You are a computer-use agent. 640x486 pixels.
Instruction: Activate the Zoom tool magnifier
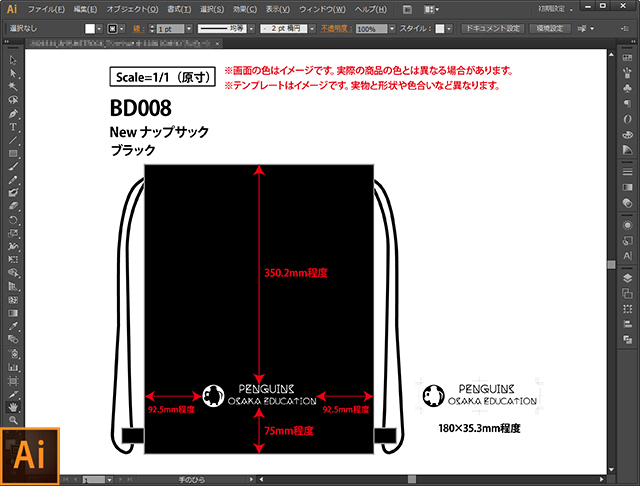coord(13,420)
